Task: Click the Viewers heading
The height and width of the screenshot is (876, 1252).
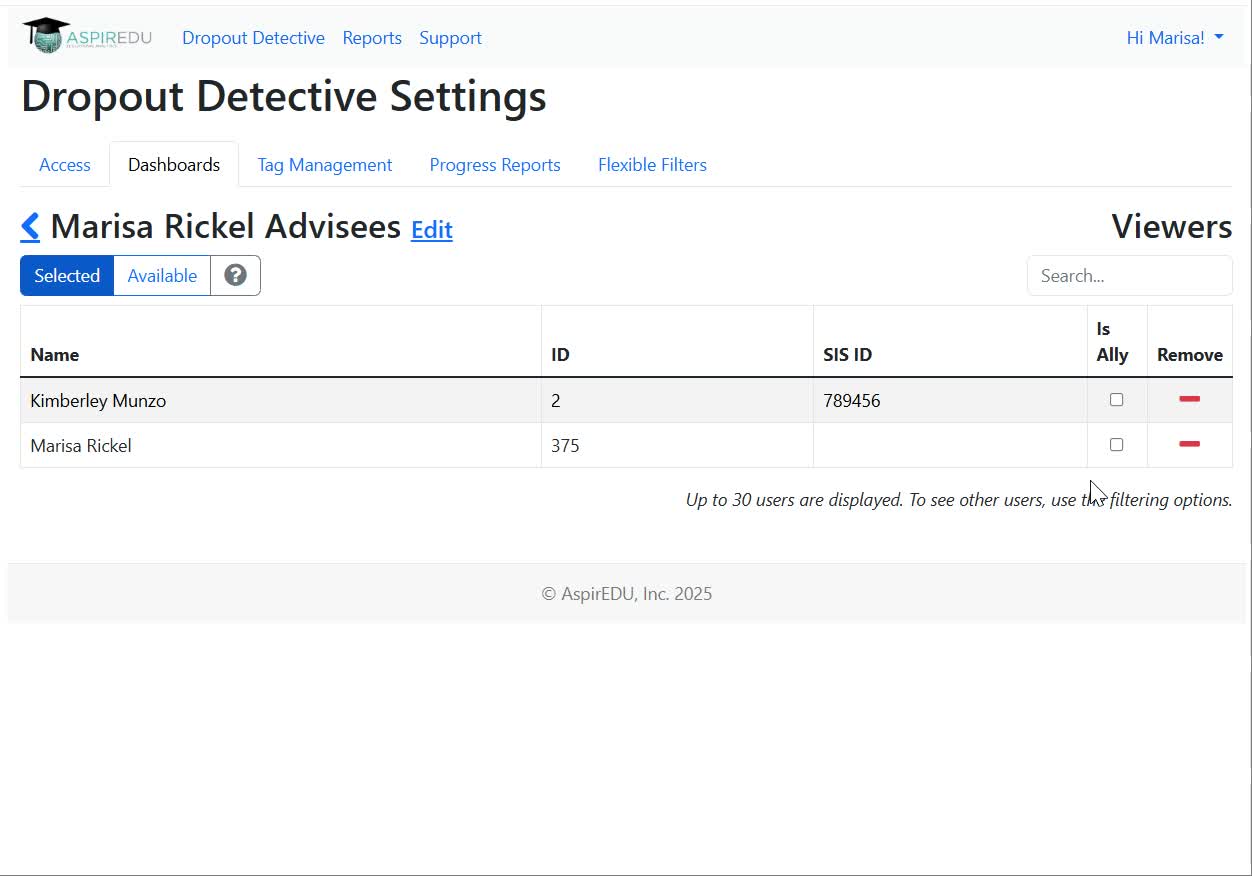Action: 1171,227
